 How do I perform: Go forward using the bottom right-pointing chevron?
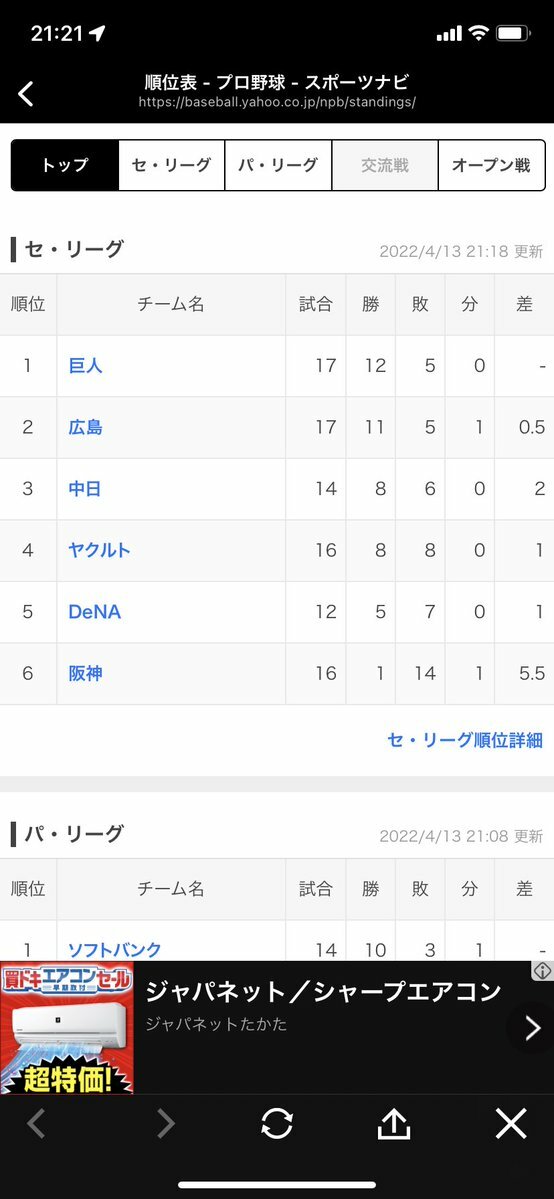tap(165, 1124)
